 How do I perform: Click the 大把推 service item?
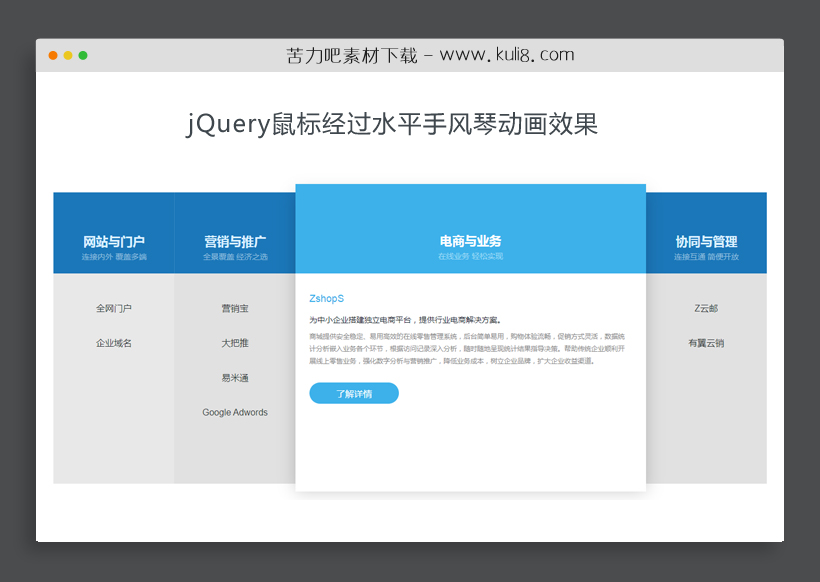tap(234, 343)
